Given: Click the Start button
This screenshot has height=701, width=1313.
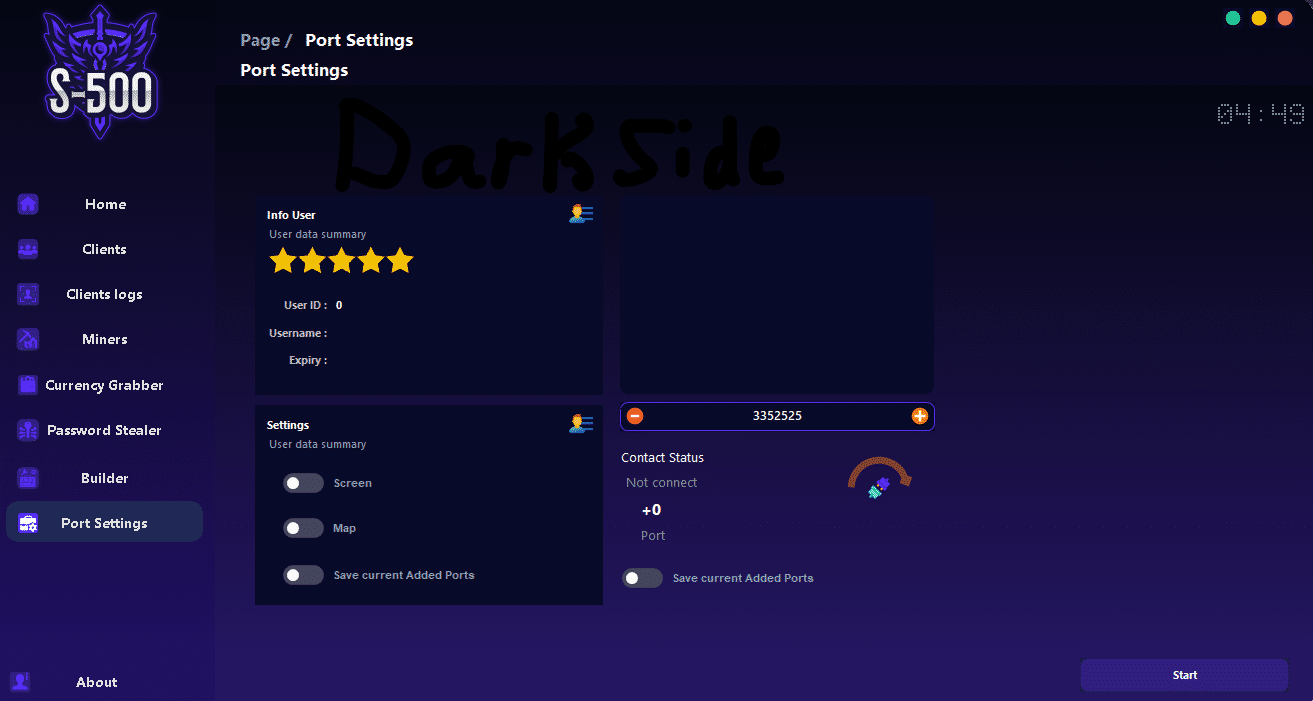Looking at the screenshot, I should point(1184,675).
